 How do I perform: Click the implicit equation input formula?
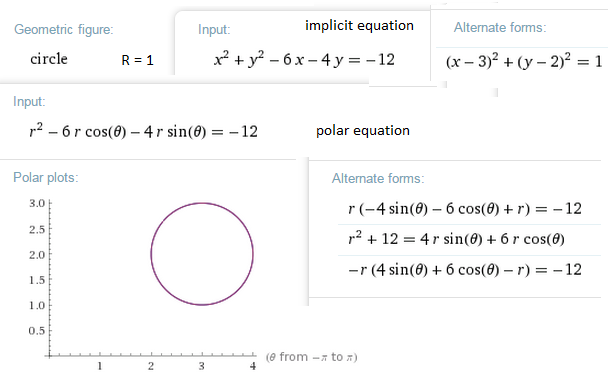tap(304, 60)
